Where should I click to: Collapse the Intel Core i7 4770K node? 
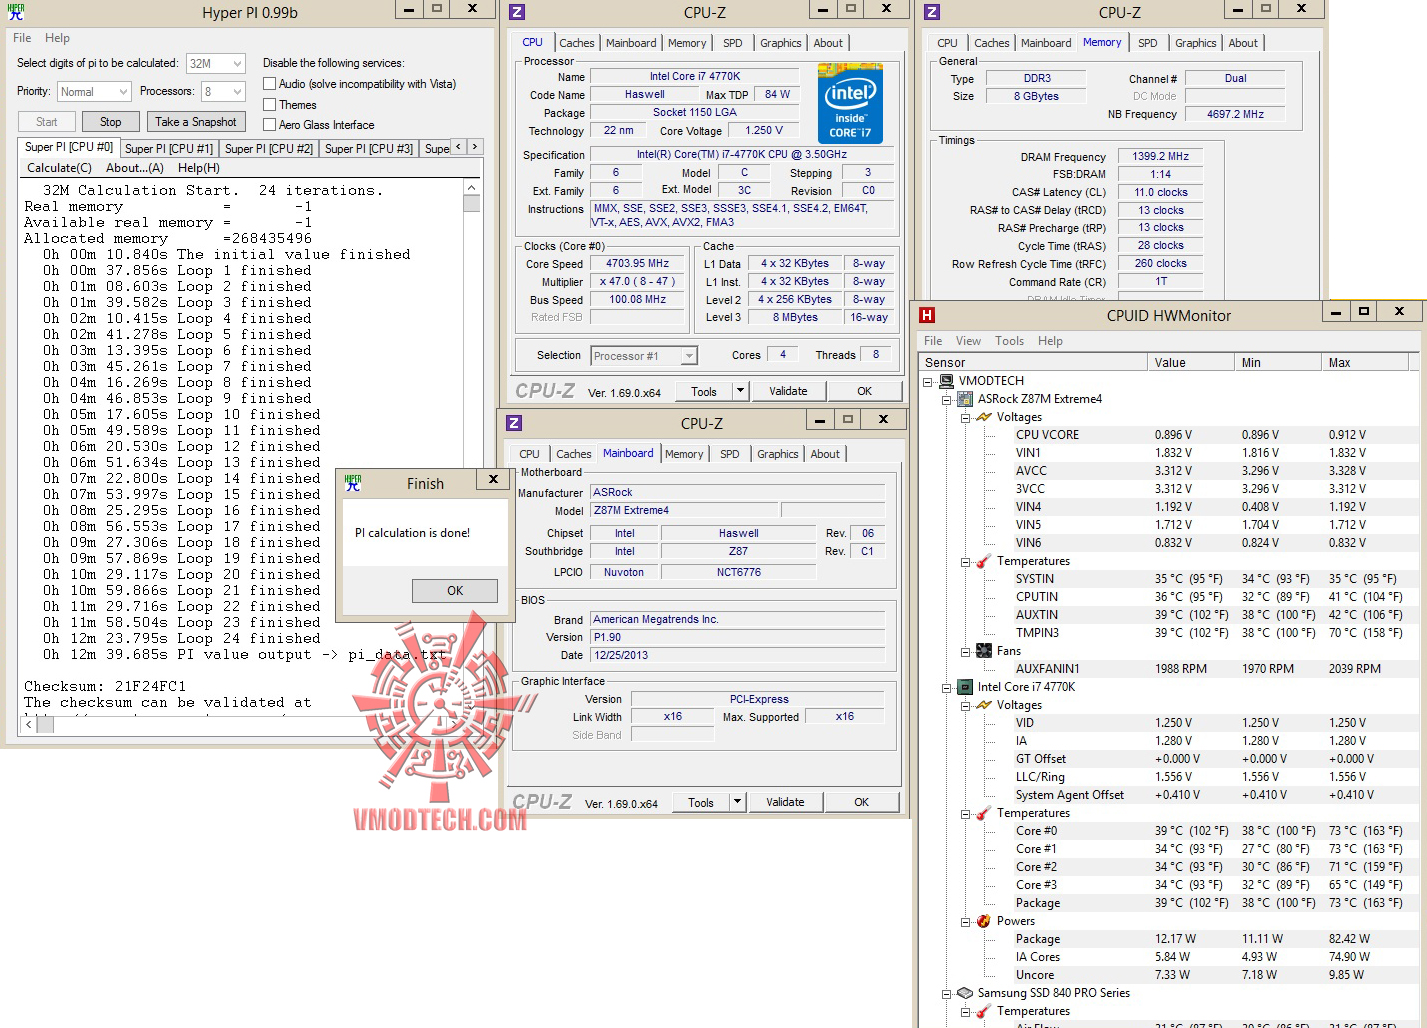[947, 687]
